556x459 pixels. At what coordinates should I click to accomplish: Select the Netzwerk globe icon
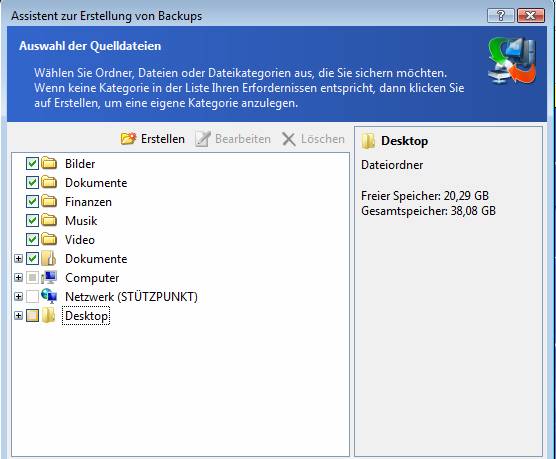tap(49, 296)
